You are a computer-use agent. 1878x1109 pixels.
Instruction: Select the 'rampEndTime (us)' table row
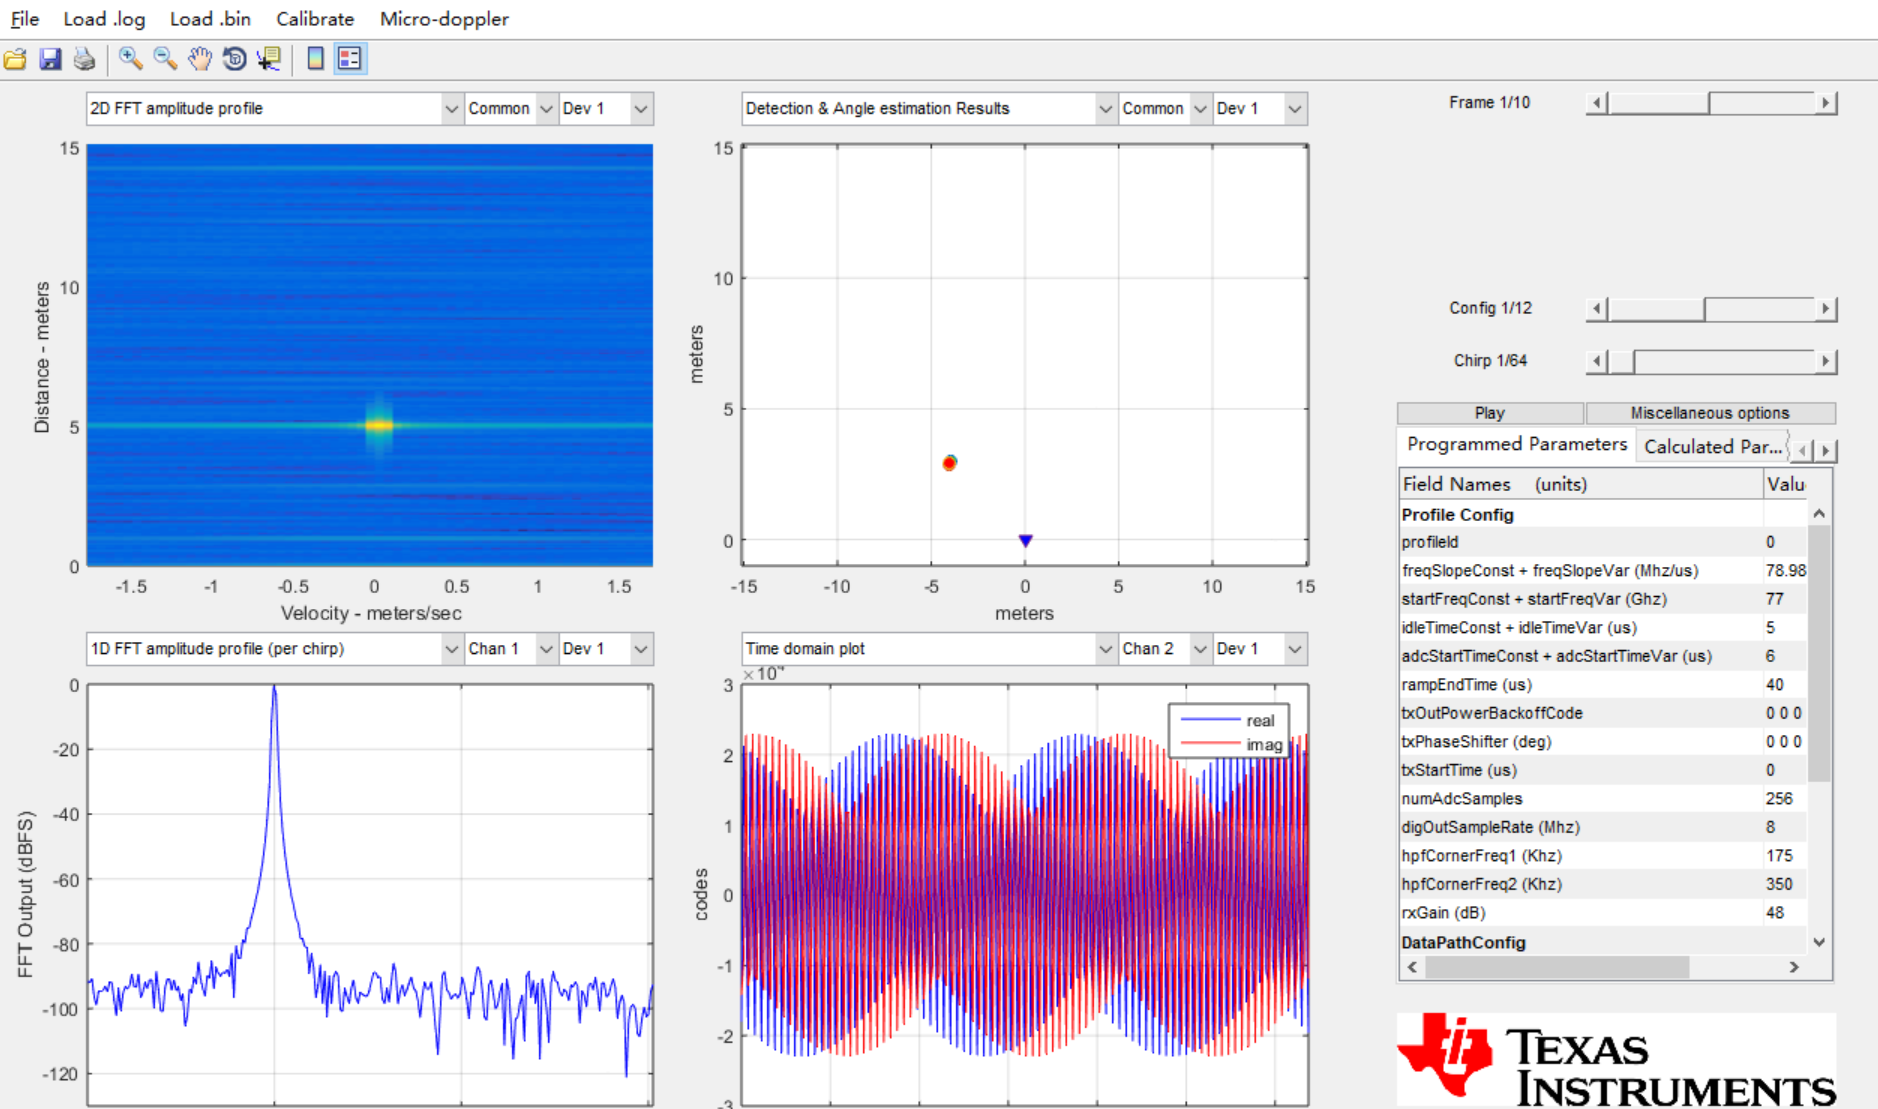click(1603, 685)
